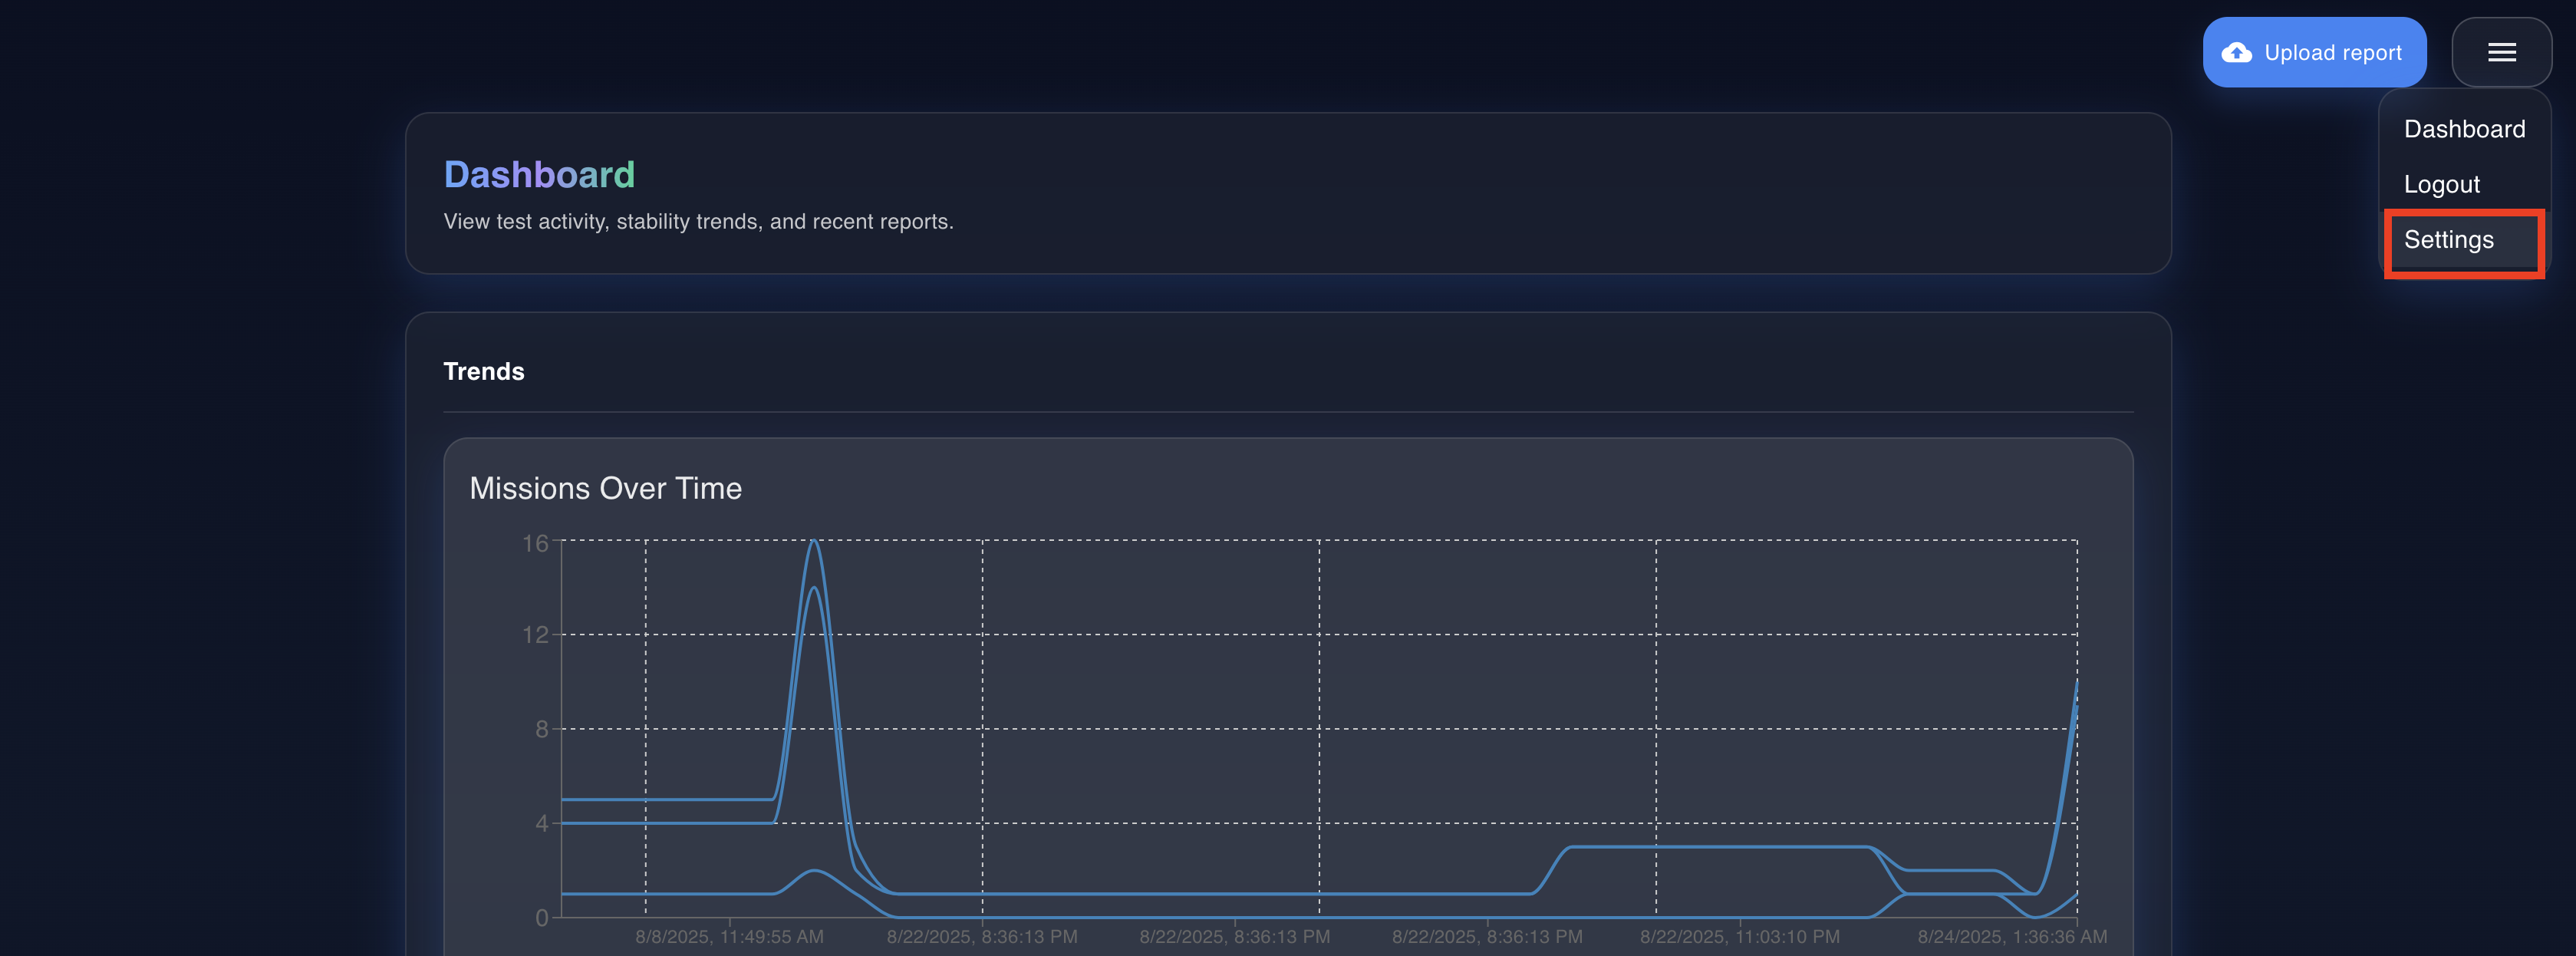The height and width of the screenshot is (956, 2576).
Task: Click the y-axis value 8
Action: click(541, 729)
